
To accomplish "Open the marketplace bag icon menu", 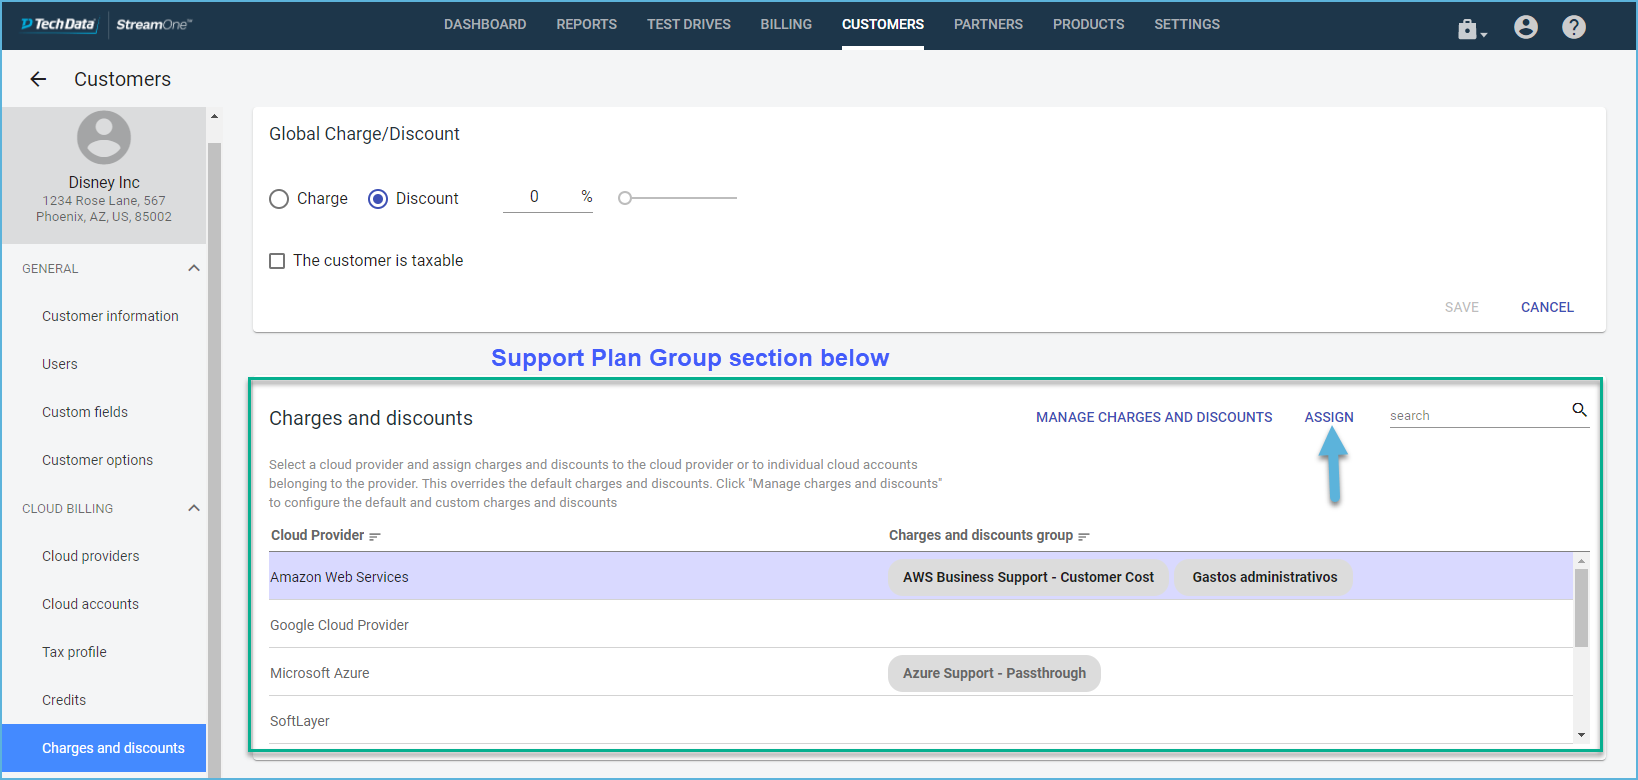I will coord(1471,29).
